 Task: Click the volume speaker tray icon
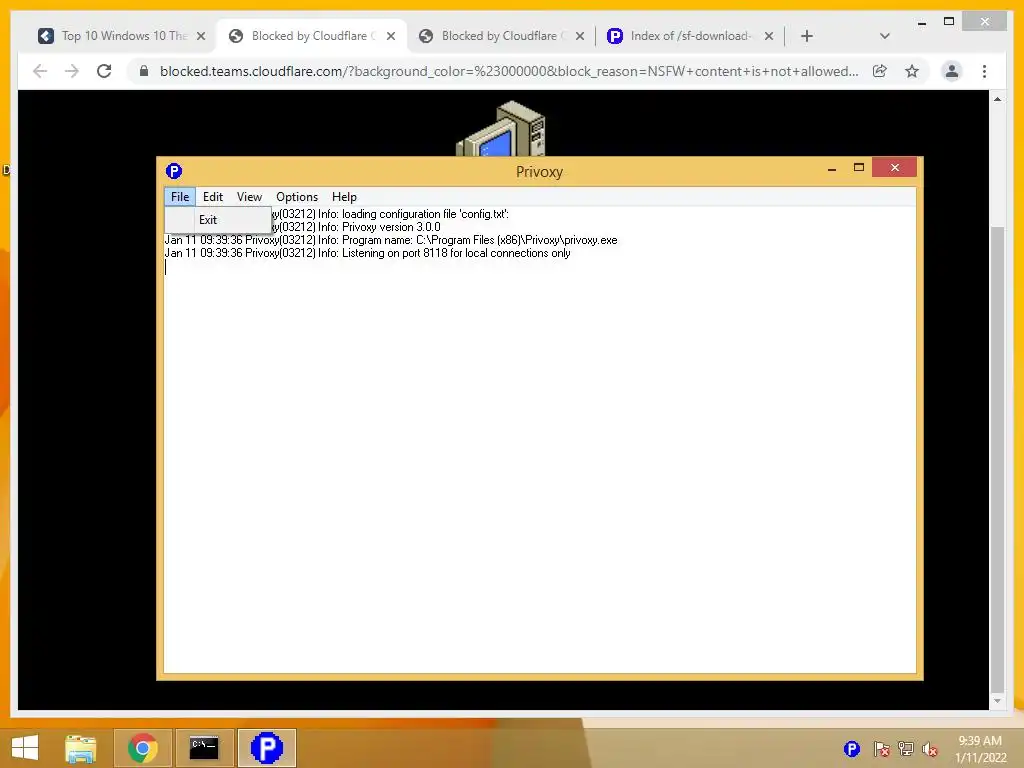[929, 750]
